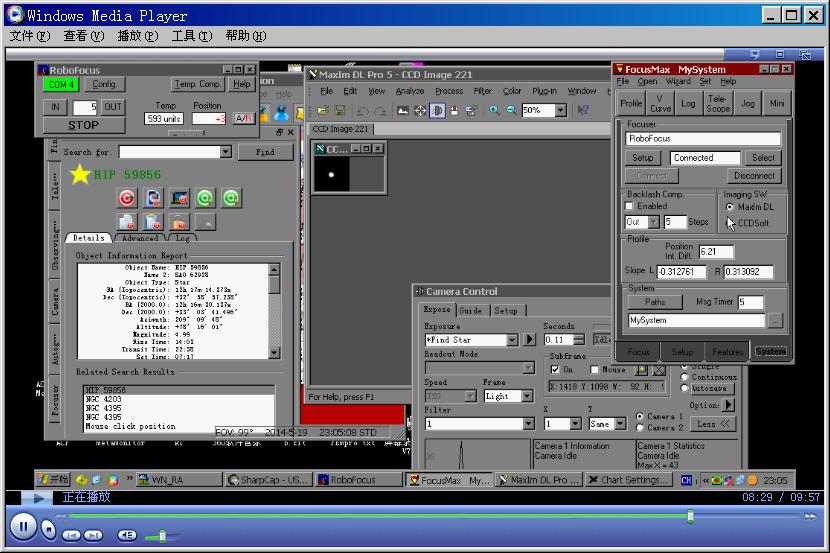Open the Frame type Light dropdown
The height and width of the screenshot is (553, 830).
pyautogui.click(x=527, y=396)
